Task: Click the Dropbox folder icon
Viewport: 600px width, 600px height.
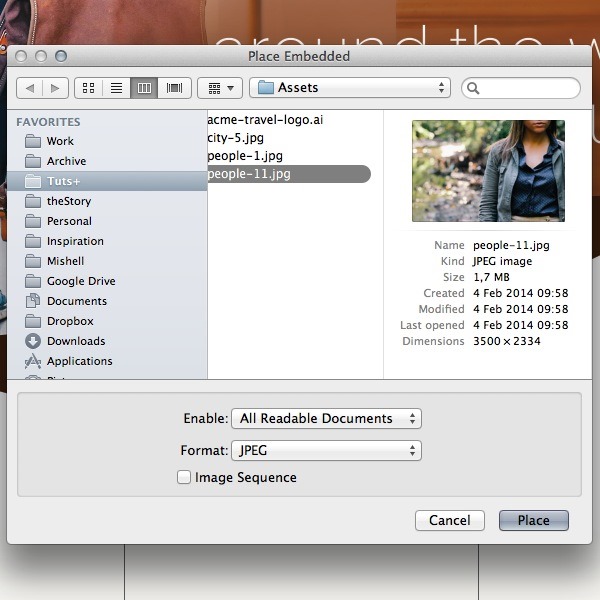Action: [x=33, y=321]
